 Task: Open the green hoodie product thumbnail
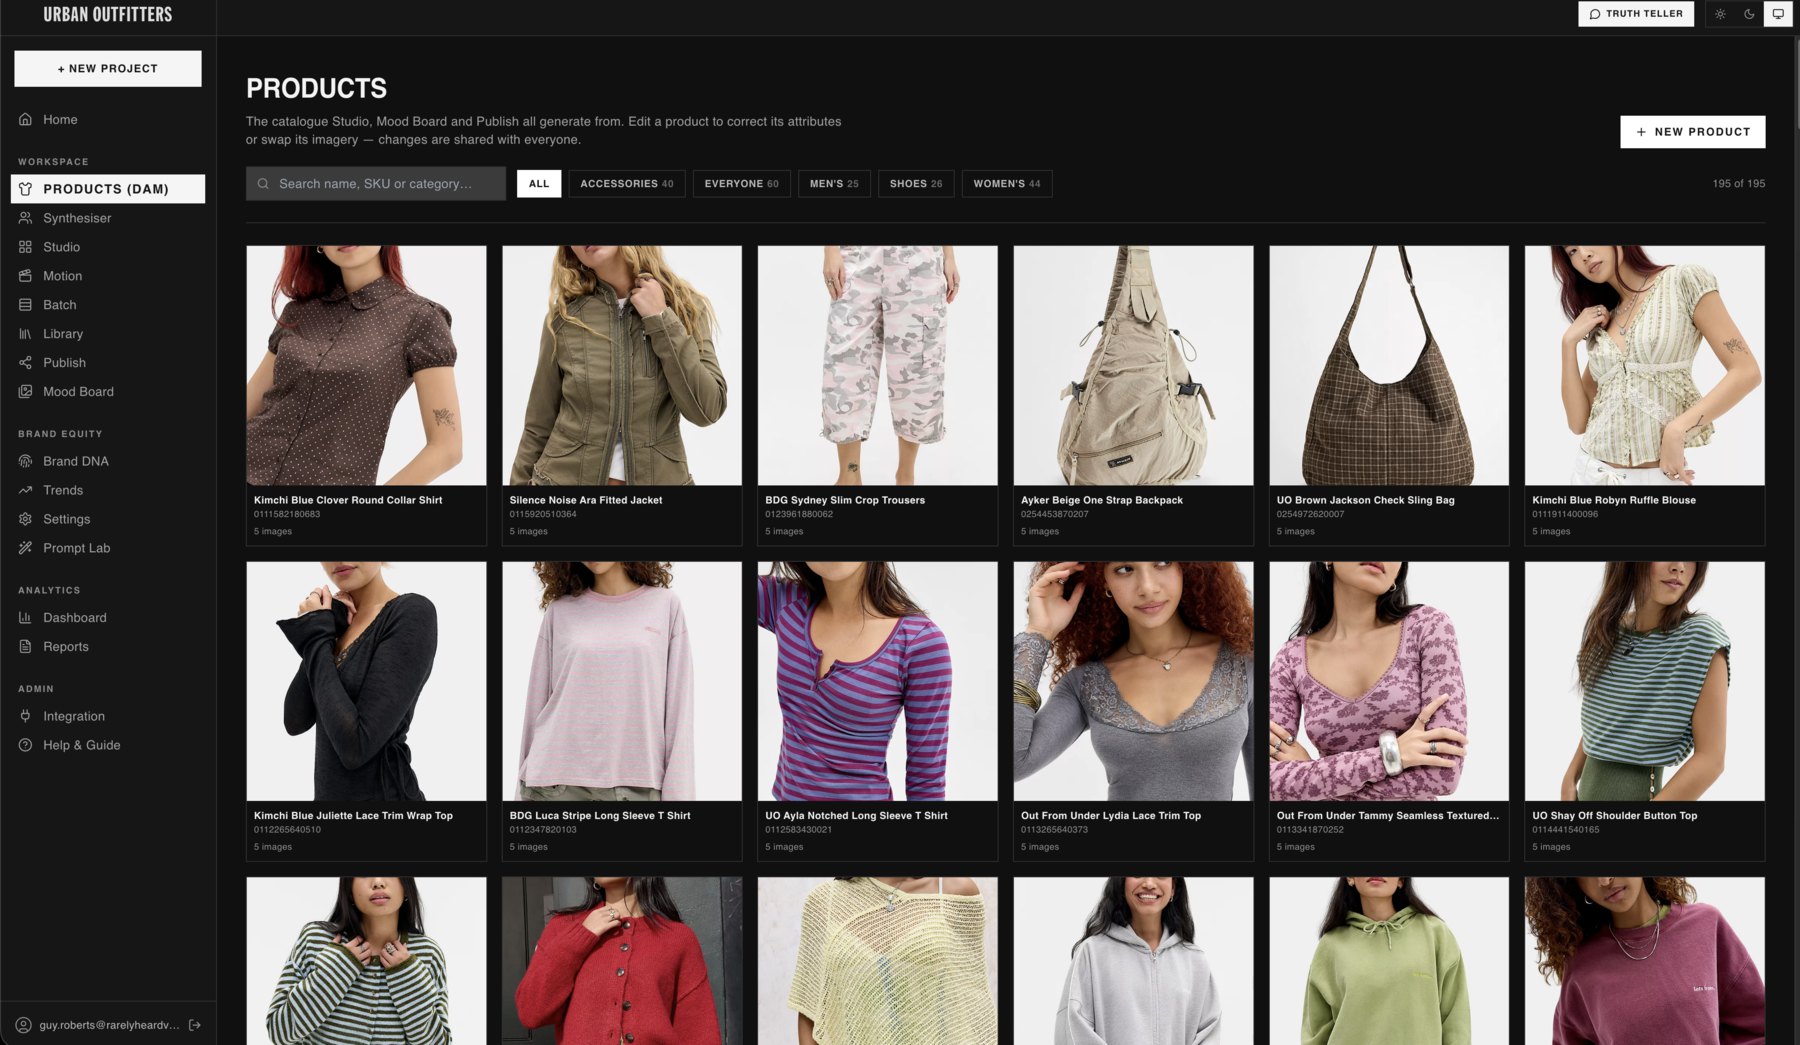pyautogui.click(x=1389, y=961)
